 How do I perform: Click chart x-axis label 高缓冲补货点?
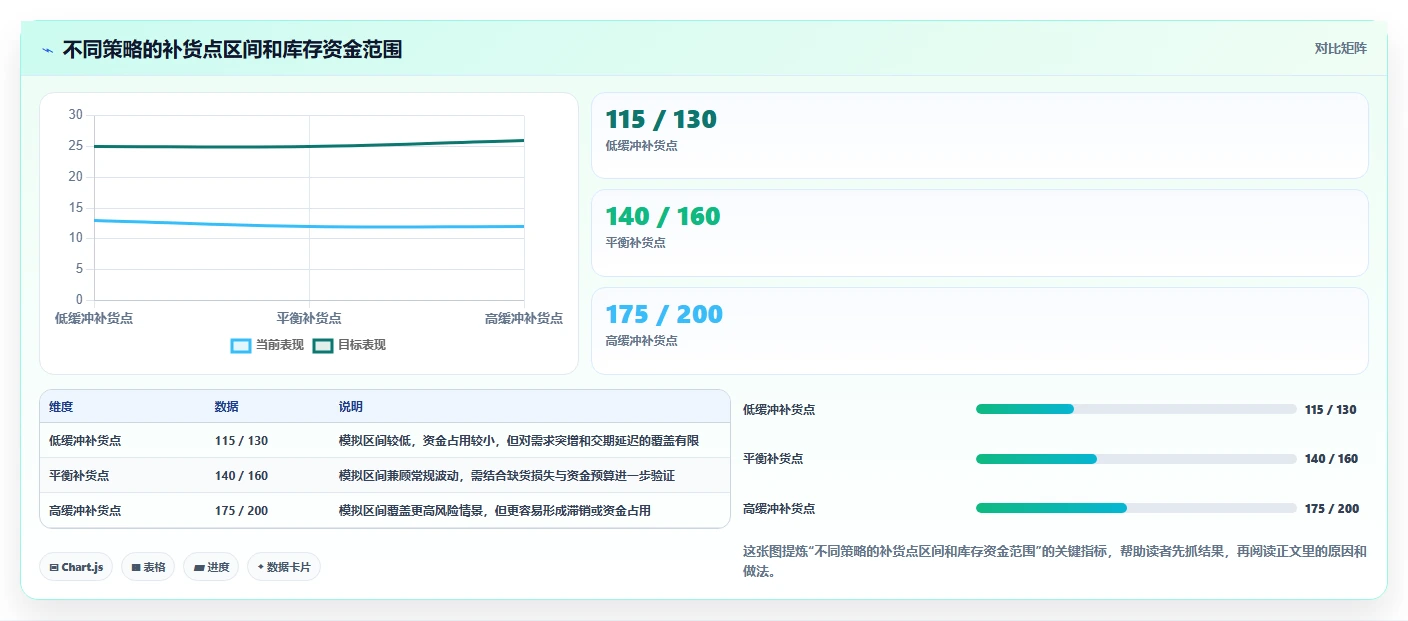coord(523,318)
